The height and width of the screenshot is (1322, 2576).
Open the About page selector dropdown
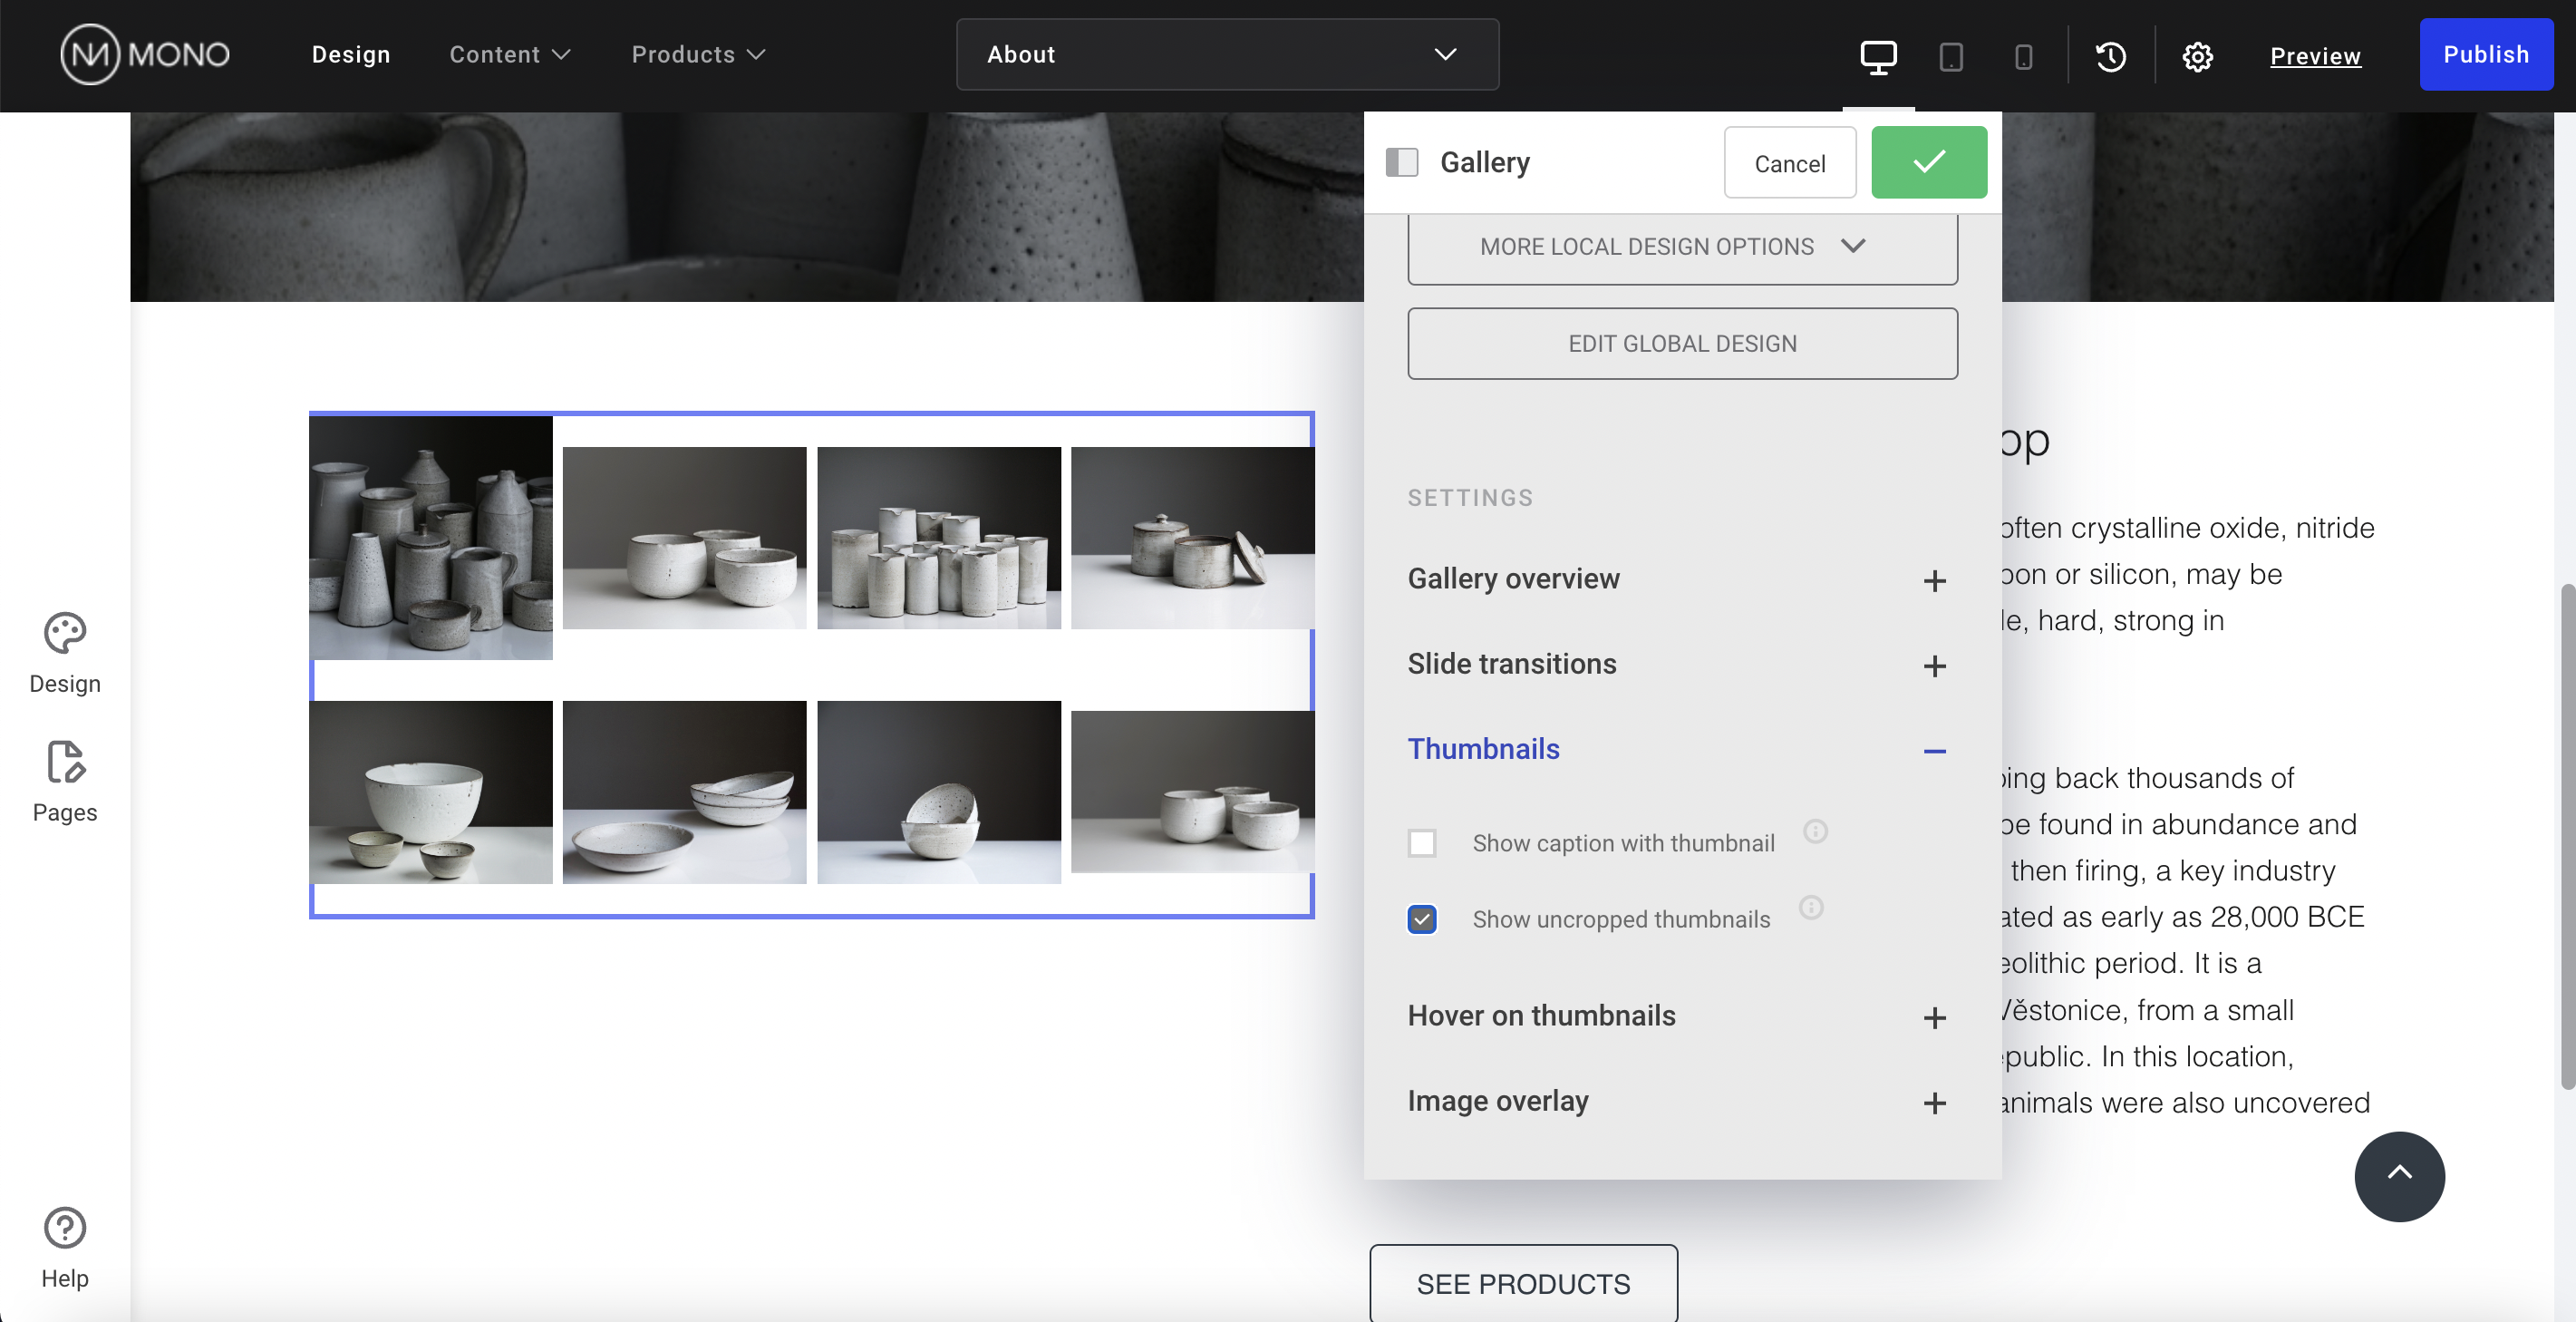click(x=1227, y=54)
